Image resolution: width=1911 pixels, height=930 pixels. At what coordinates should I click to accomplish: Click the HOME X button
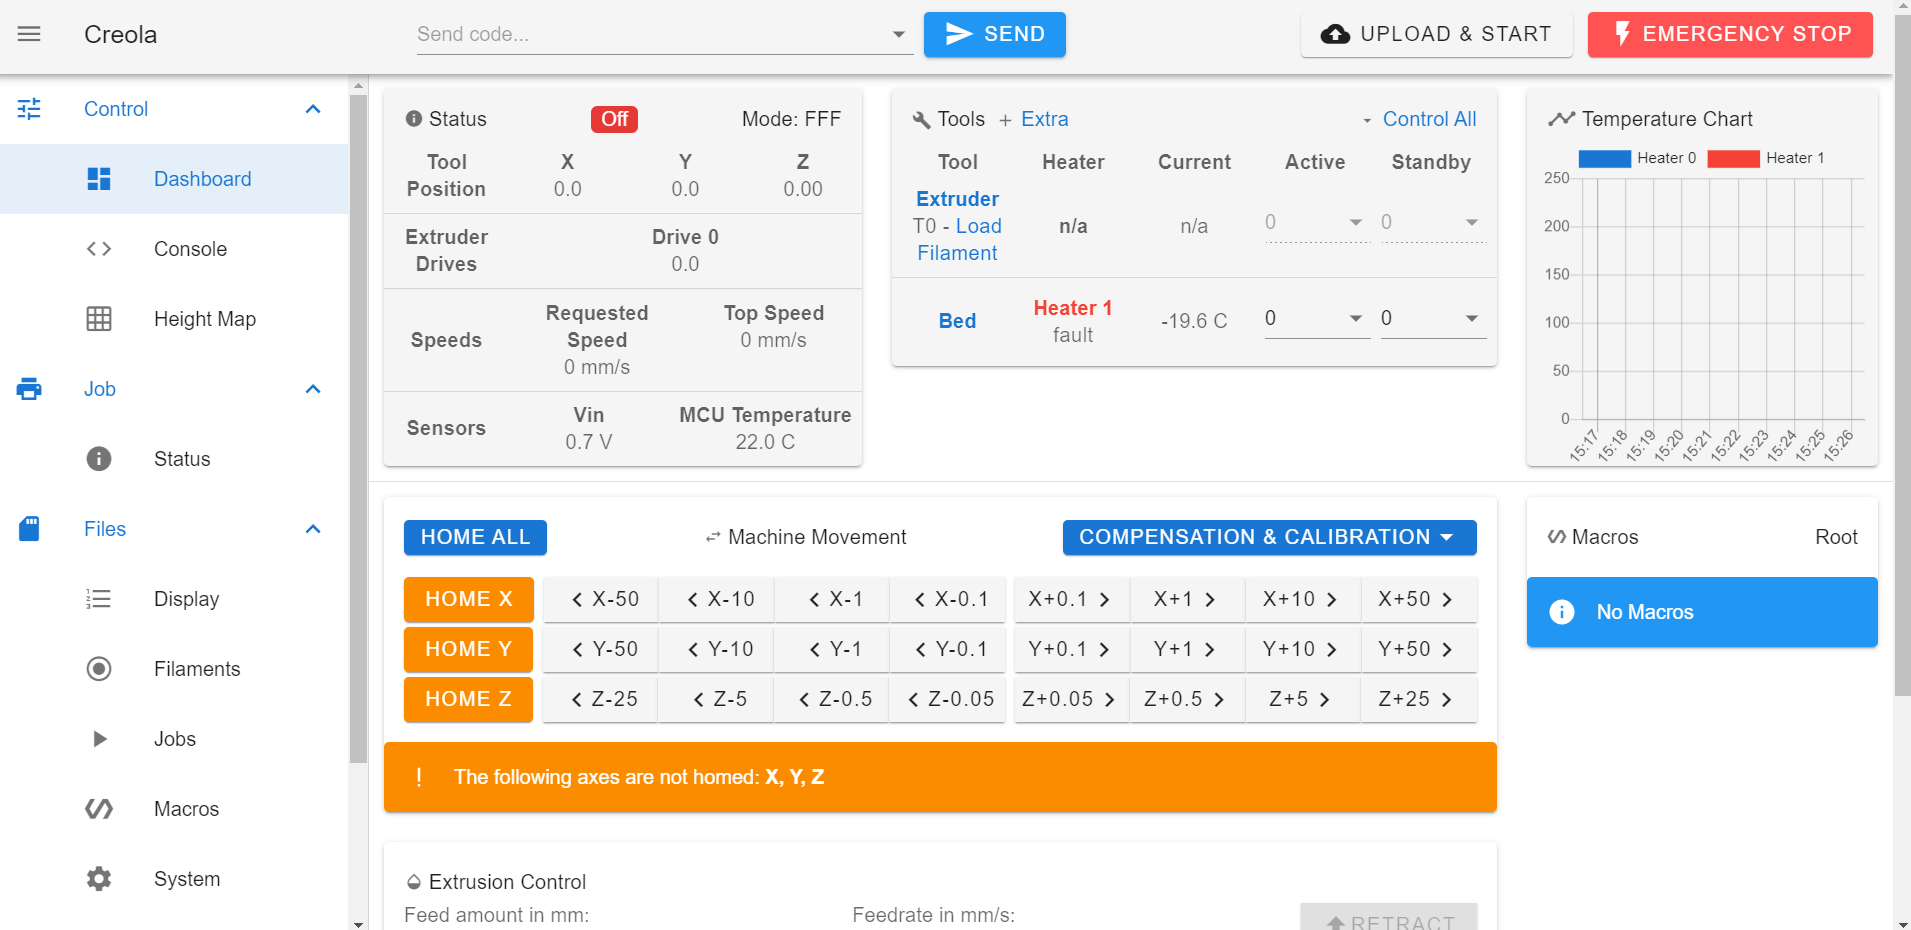point(468,599)
